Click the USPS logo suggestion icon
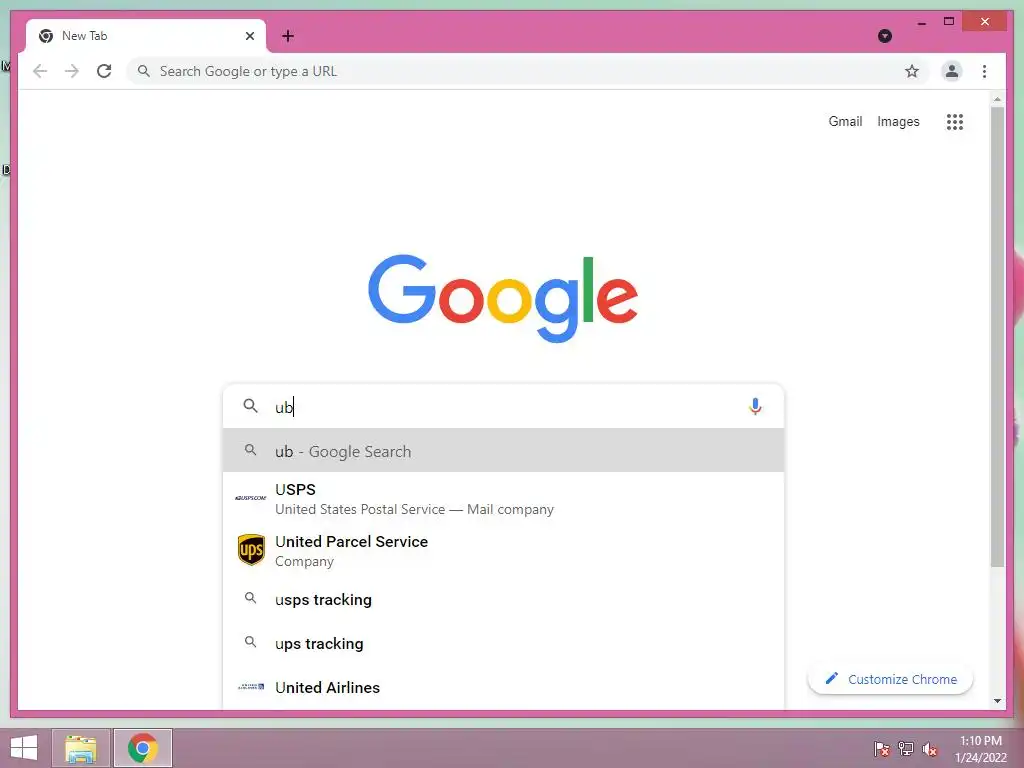 click(x=251, y=498)
